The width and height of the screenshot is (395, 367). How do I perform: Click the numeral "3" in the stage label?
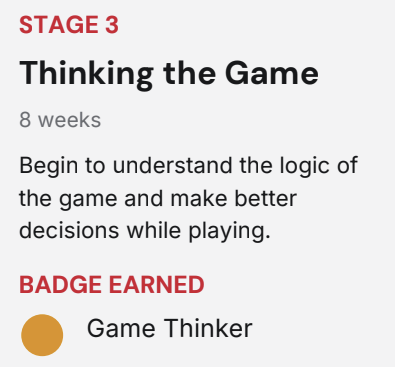tap(112, 25)
